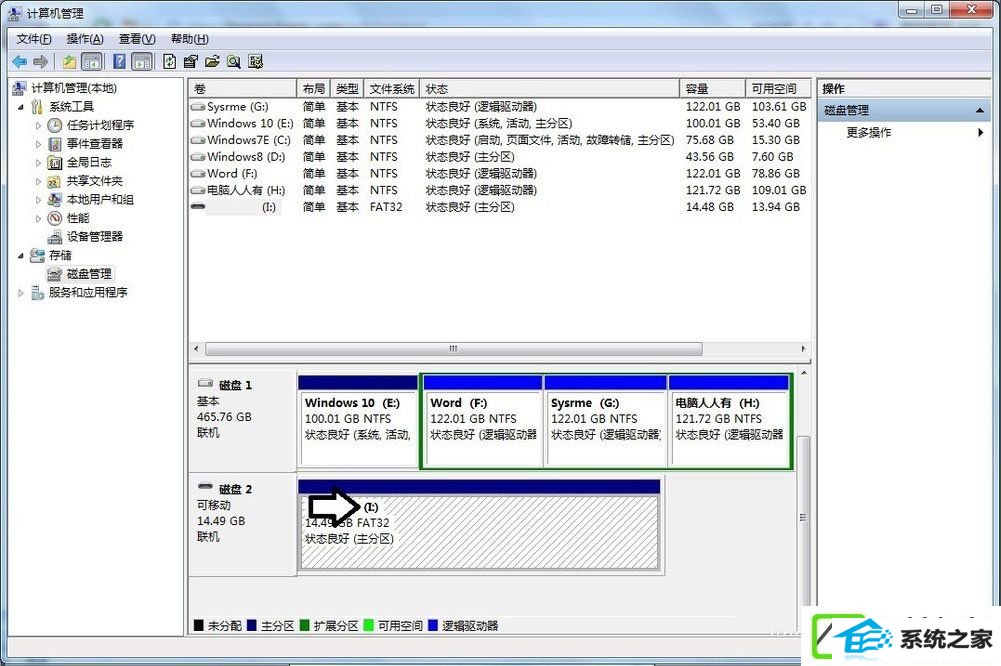Select the Windows7E (C:) volume row

[499, 140]
